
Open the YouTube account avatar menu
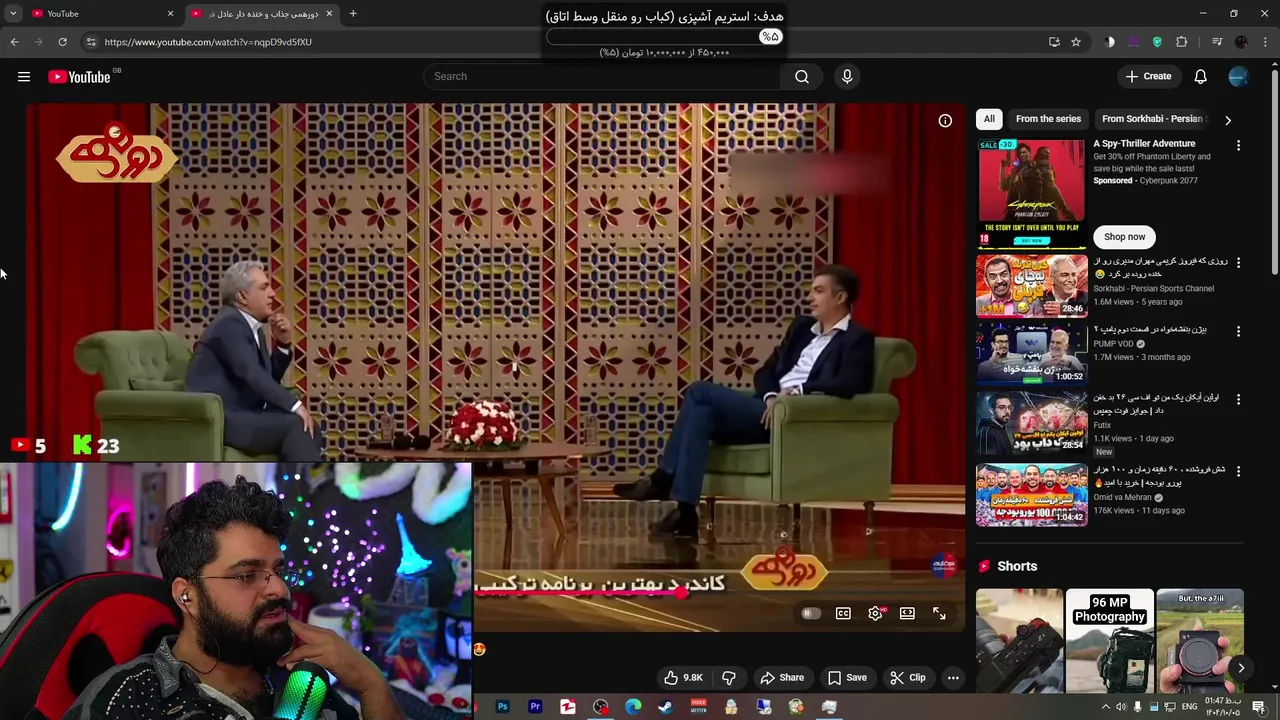point(1238,77)
